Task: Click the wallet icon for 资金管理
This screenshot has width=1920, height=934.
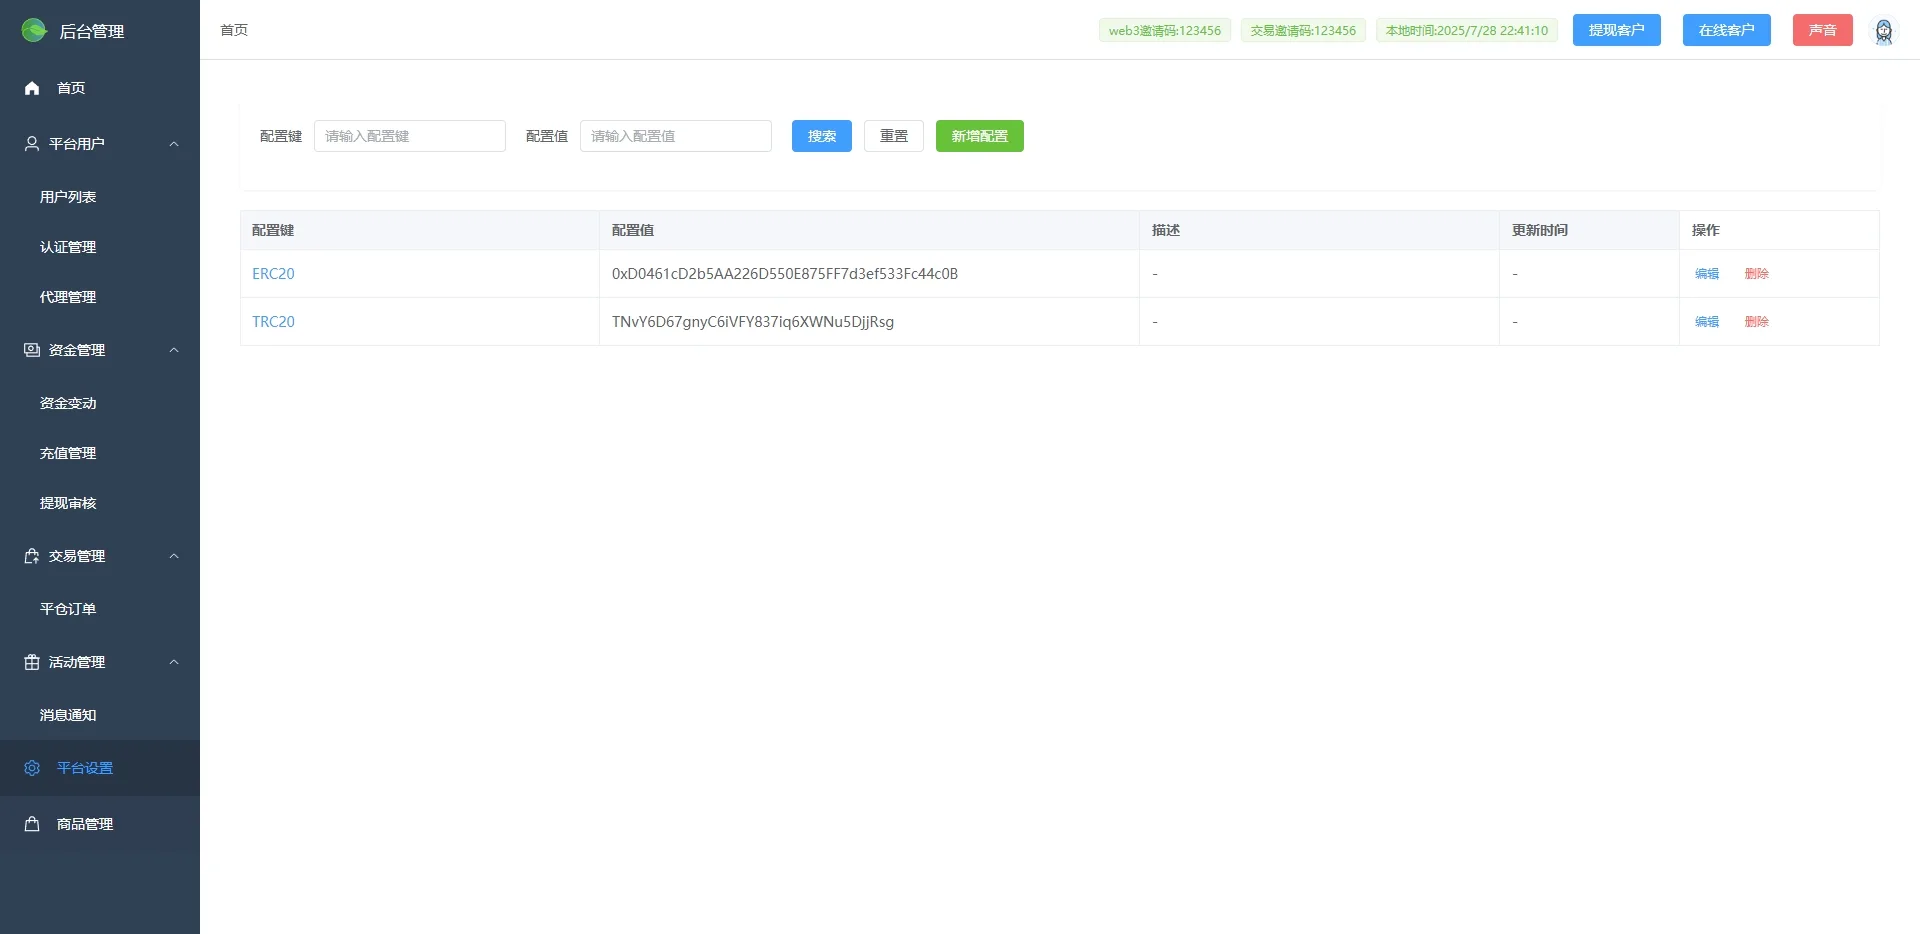Action: (31, 350)
